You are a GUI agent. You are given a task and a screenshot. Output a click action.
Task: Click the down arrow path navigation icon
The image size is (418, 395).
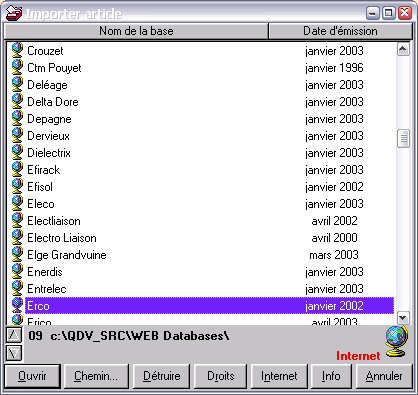click(x=14, y=353)
